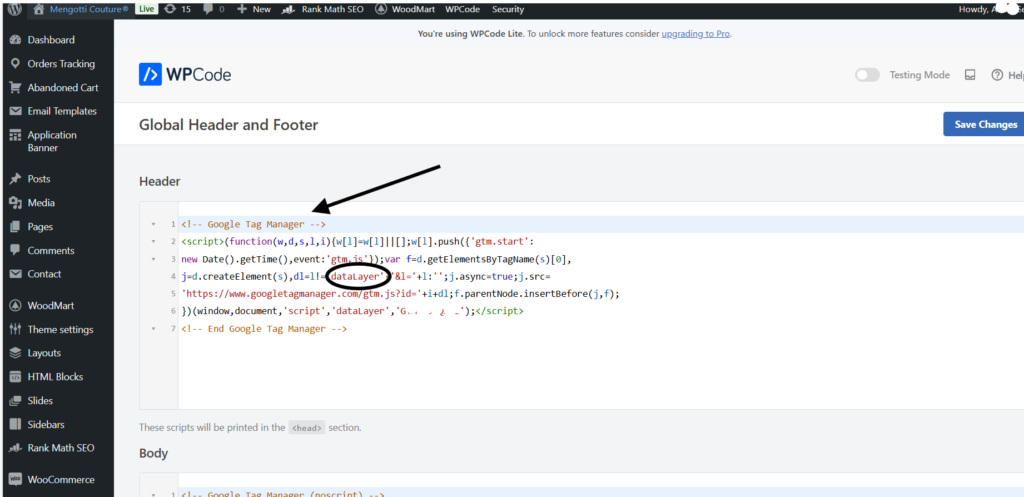Open WoodMart in the admin bar
The width and height of the screenshot is (1024, 497).
[x=406, y=9]
